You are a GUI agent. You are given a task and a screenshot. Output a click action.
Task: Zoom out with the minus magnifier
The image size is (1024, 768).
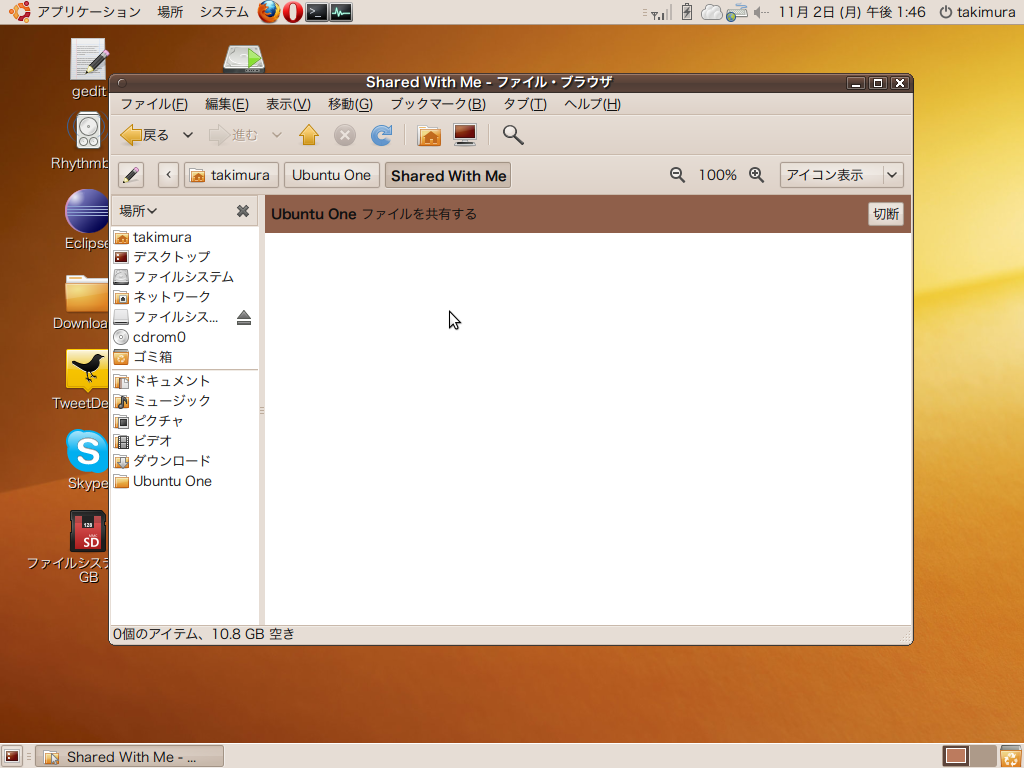tap(677, 175)
